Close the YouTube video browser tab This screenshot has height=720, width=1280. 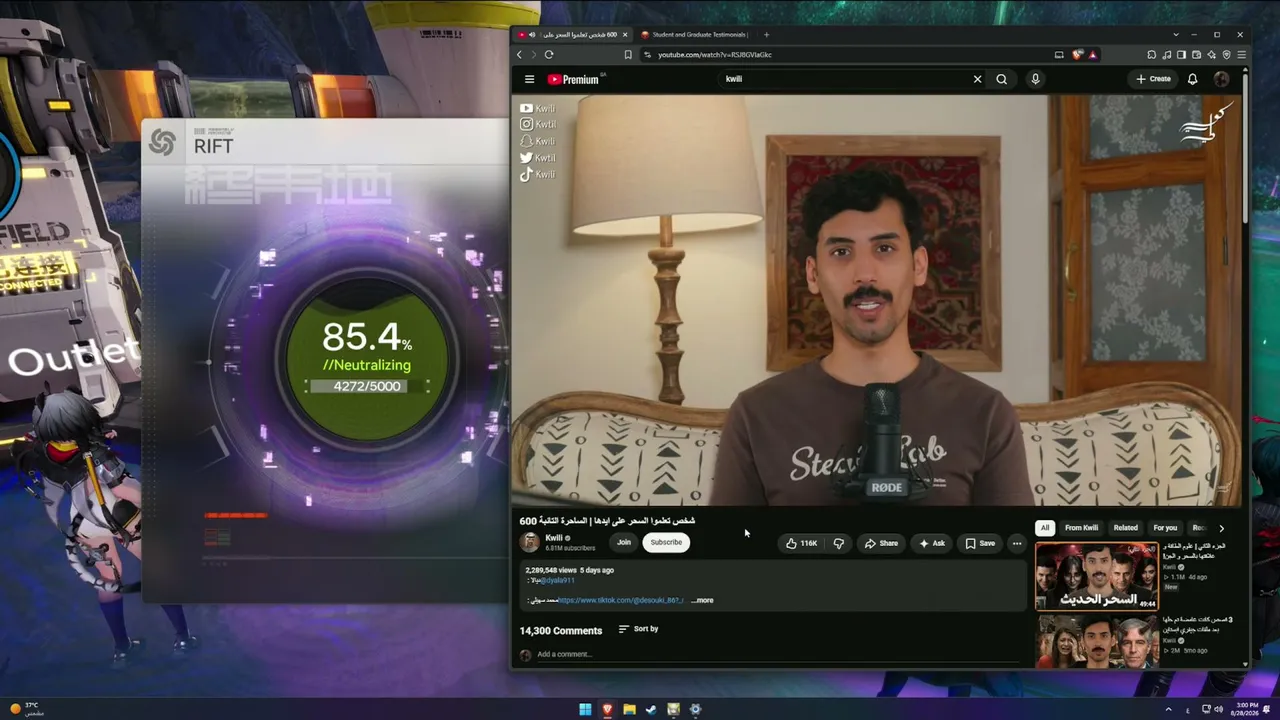tap(625, 34)
